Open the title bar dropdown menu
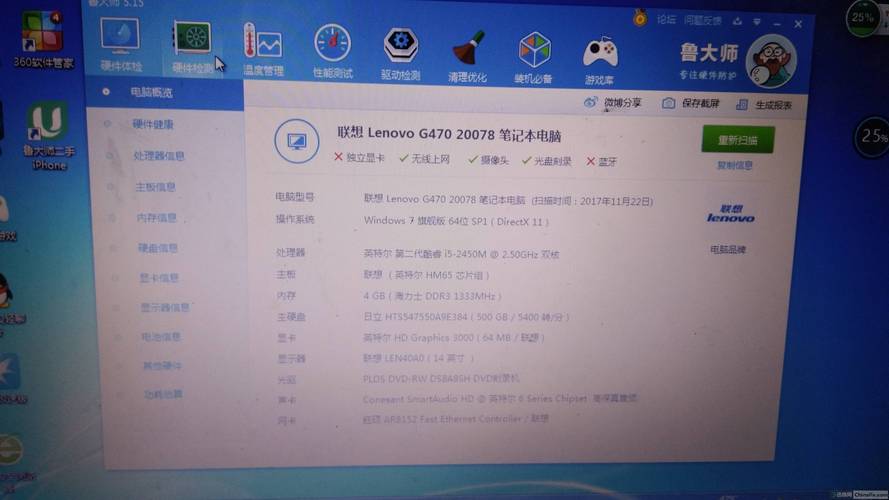The height and width of the screenshot is (500, 889). coord(757,22)
